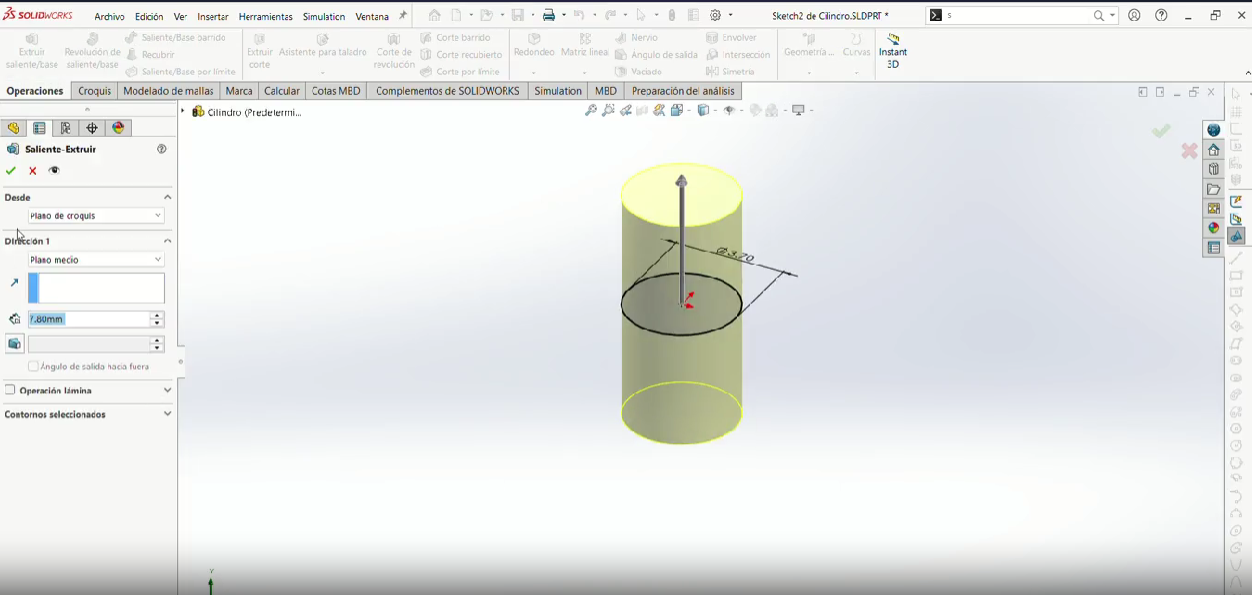This screenshot has height=595, width=1252.
Task: Switch to Complementos de SOLIDWORKS tab
Action: [x=448, y=91]
